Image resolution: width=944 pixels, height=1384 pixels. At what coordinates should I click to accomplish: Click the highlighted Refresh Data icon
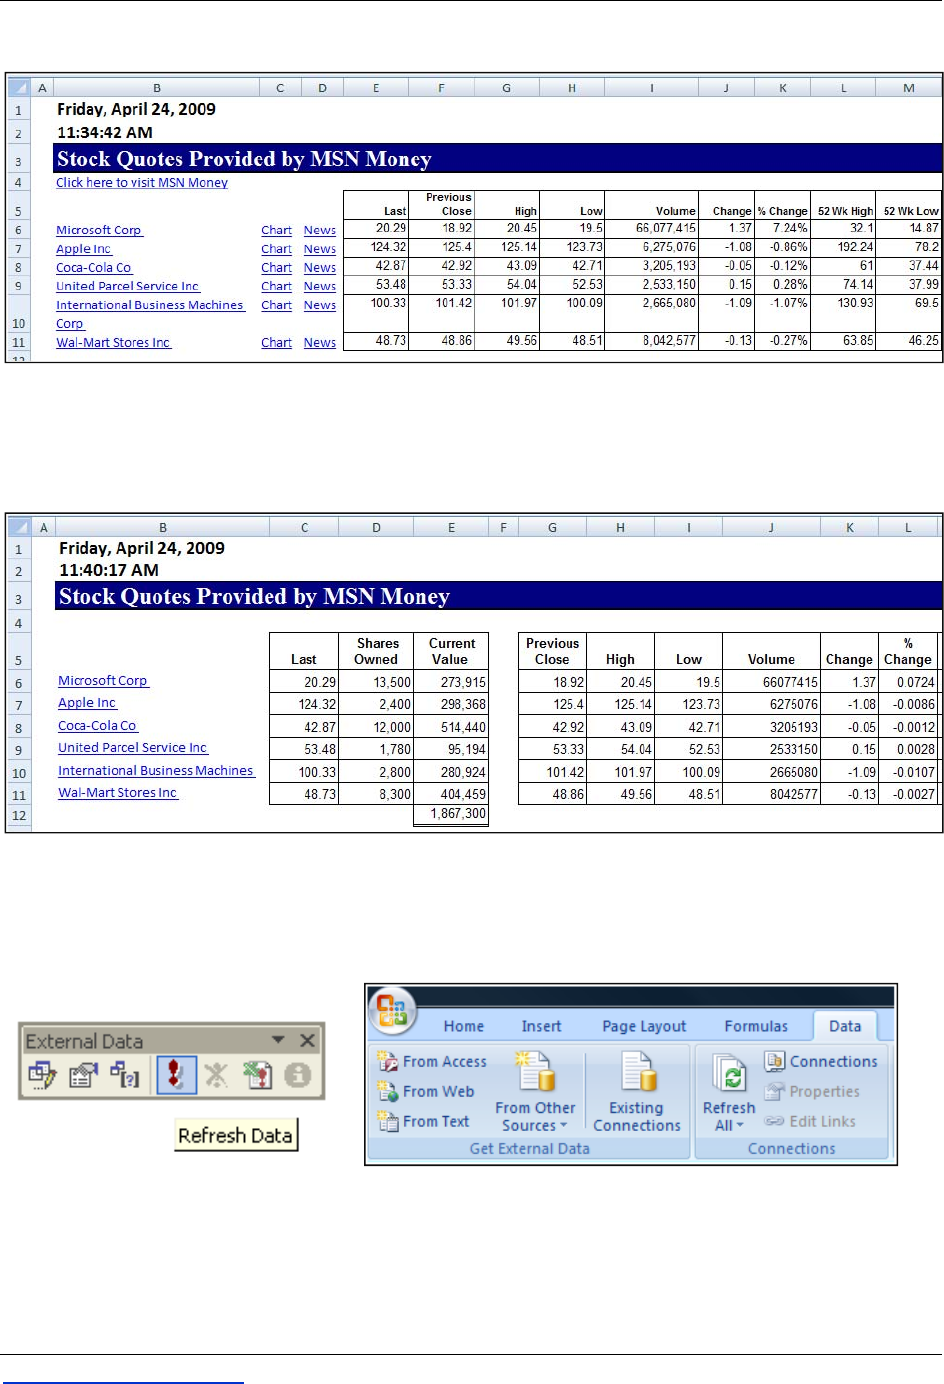[176, 1076]
